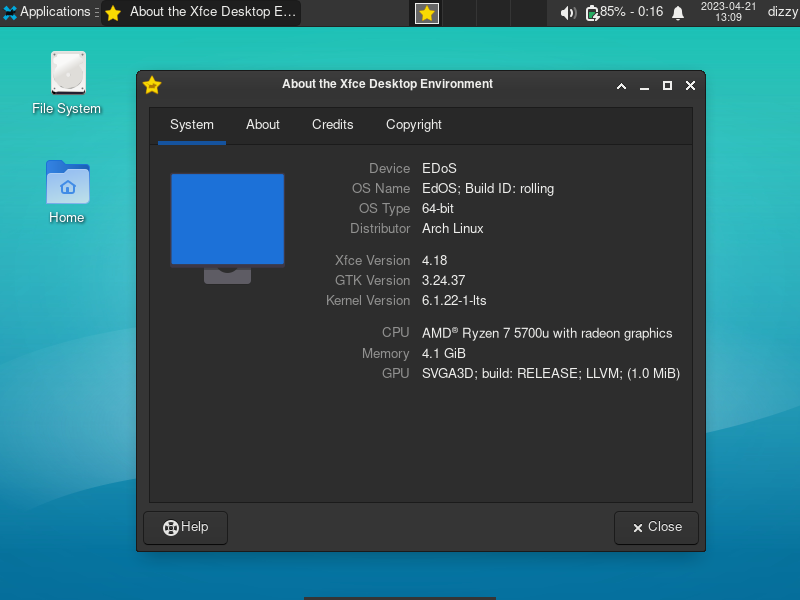Open the volume speaker icon

(x=567, y=13)
